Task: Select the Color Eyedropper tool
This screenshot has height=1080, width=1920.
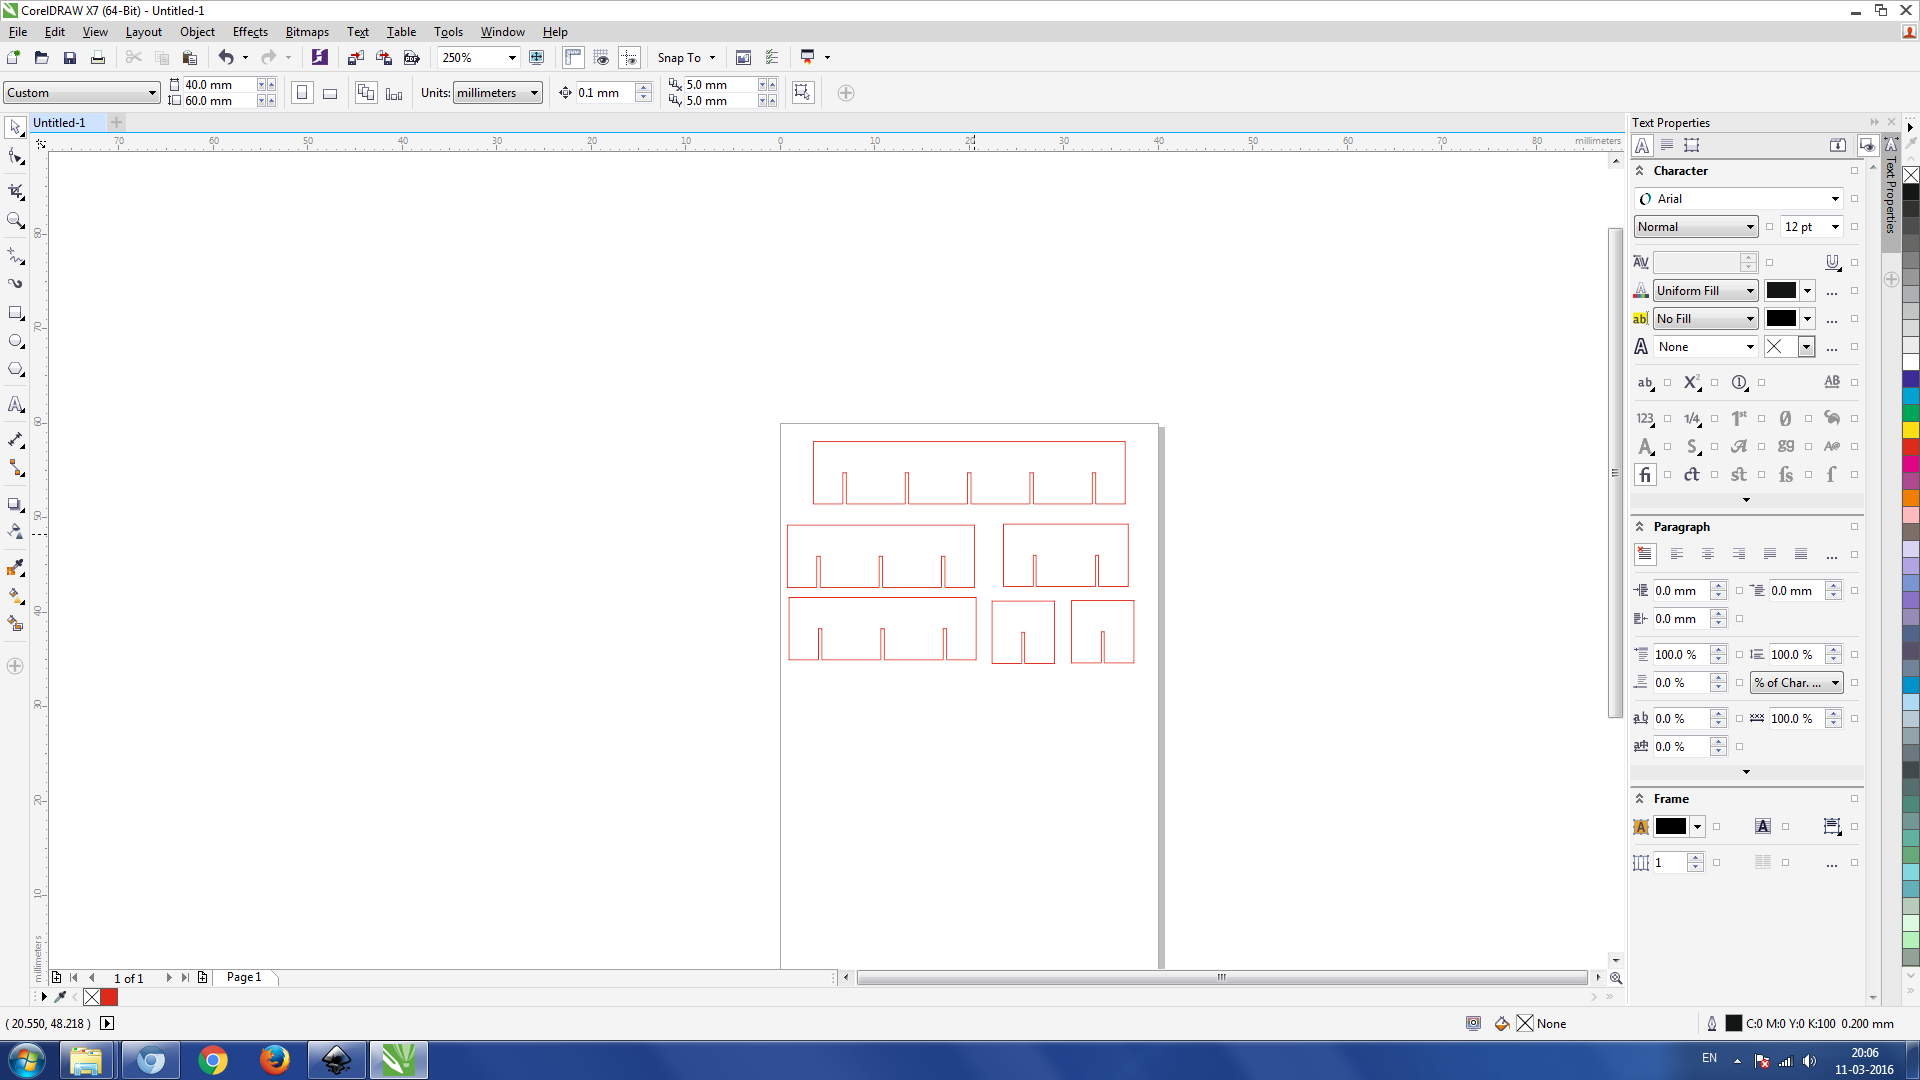Action: tap(15, 568)
